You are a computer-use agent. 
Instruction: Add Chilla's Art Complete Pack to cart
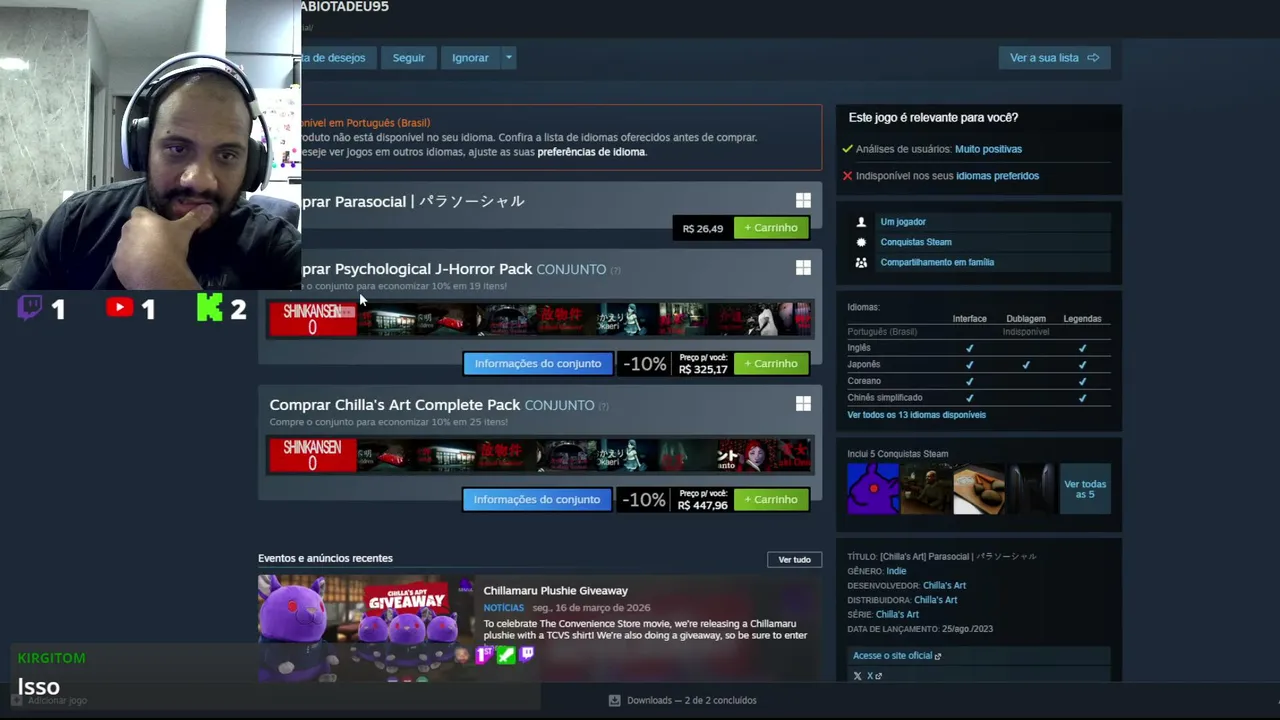(771, 500)
